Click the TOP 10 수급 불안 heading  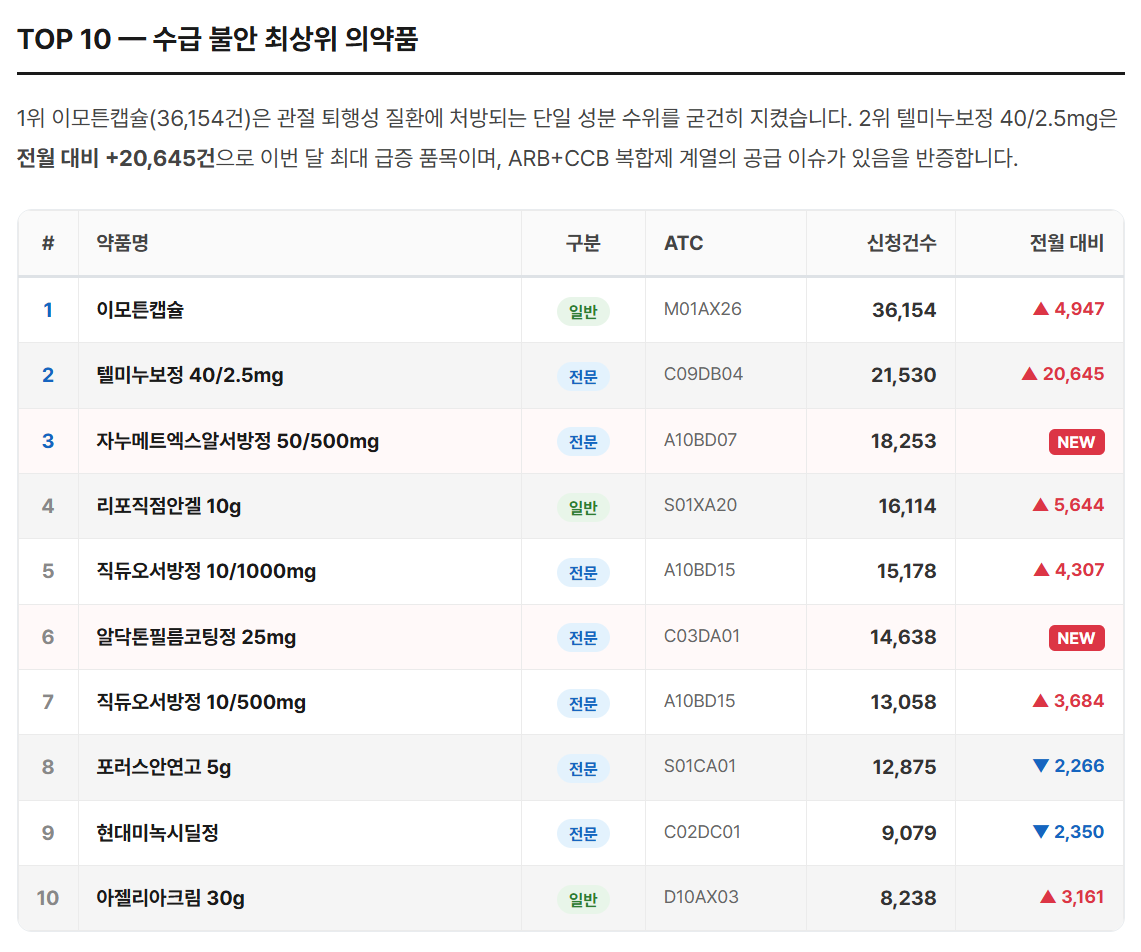pyautogui.click(x=217, y=39)
